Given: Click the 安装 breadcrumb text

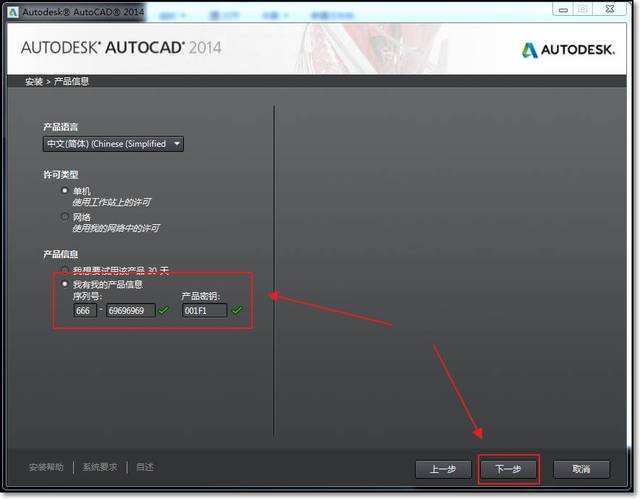Looking at the screenshot, I should click(x=34, y=82).
